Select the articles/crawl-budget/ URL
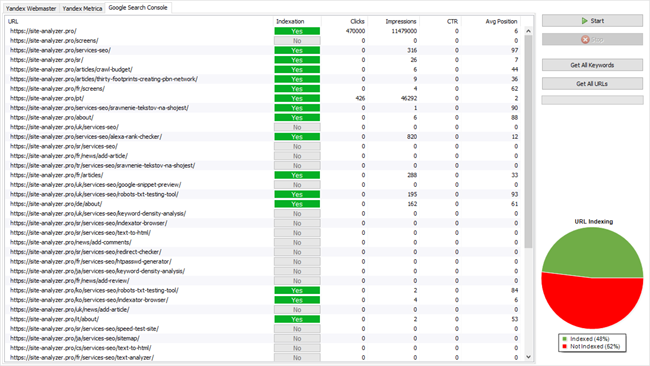 pyautogui.click(x=71, y=69)
